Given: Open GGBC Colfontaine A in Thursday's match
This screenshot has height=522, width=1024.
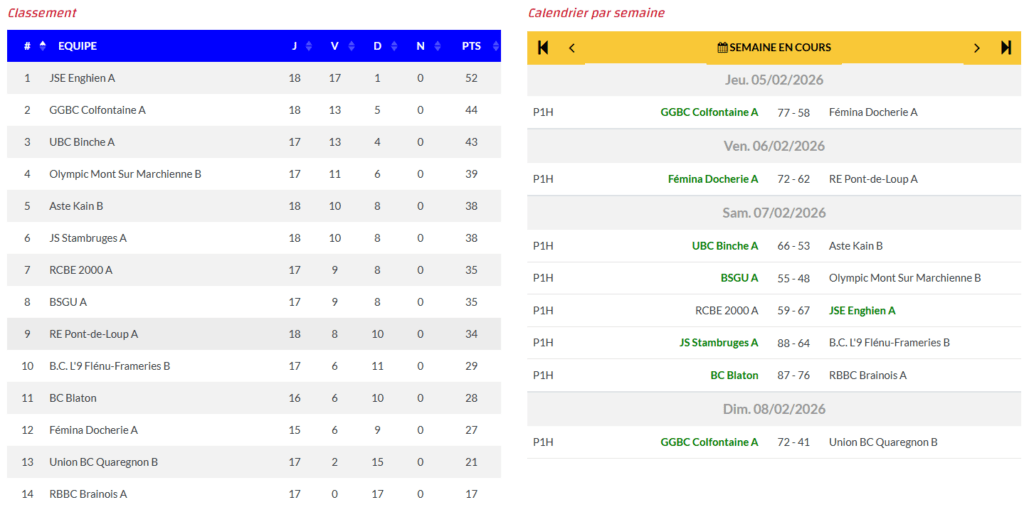Looking at the screenshot, I should [709, 112].
